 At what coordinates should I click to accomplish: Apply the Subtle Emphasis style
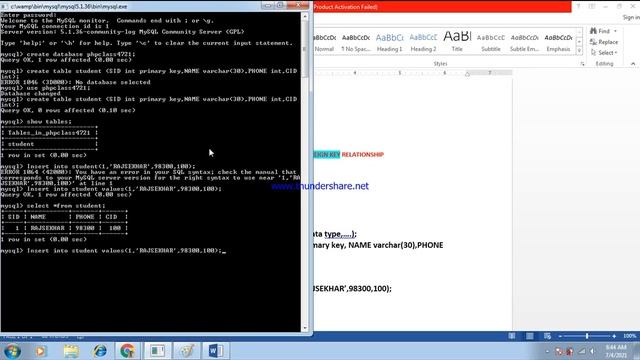524,42
